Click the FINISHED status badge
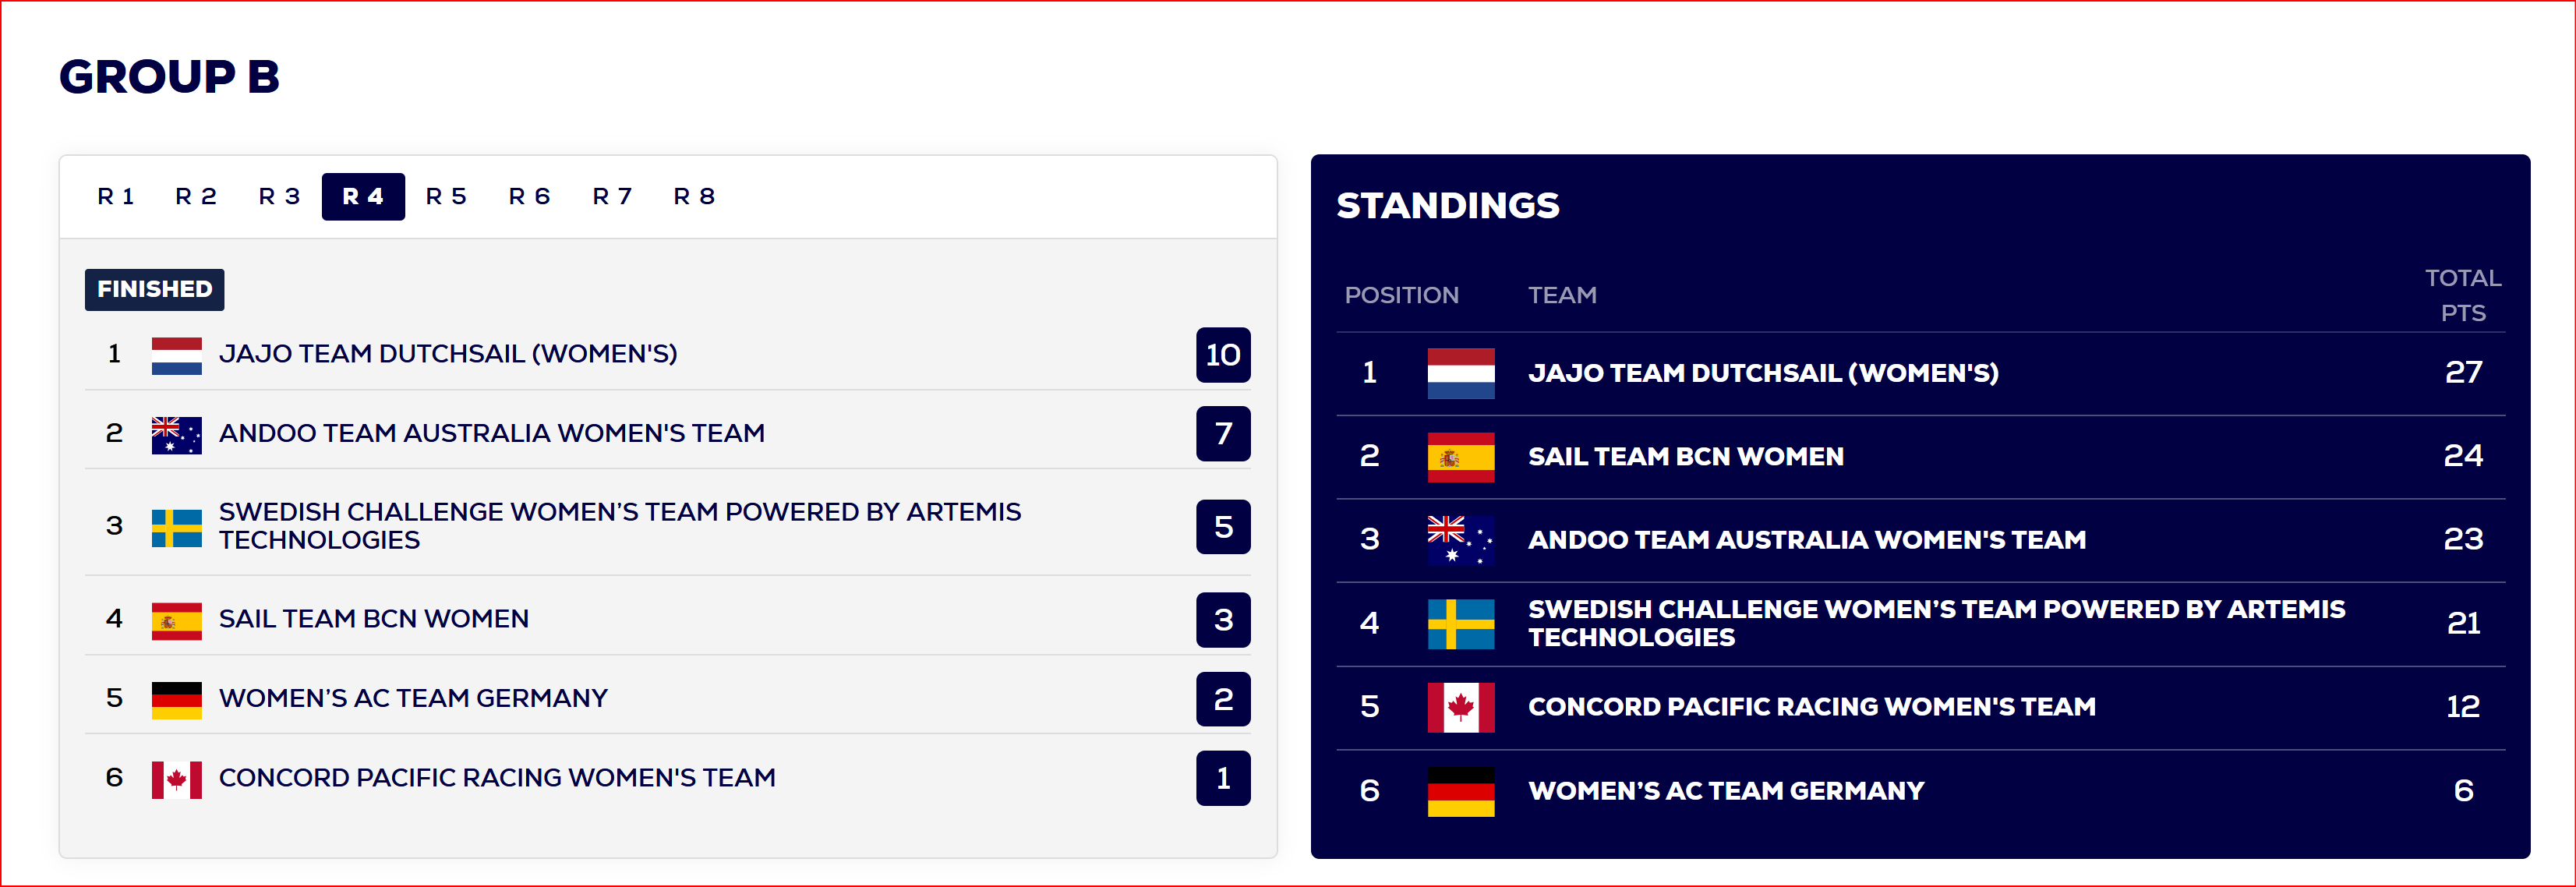Viewport: 2576px width, 887px height. [x=154, y=289]
